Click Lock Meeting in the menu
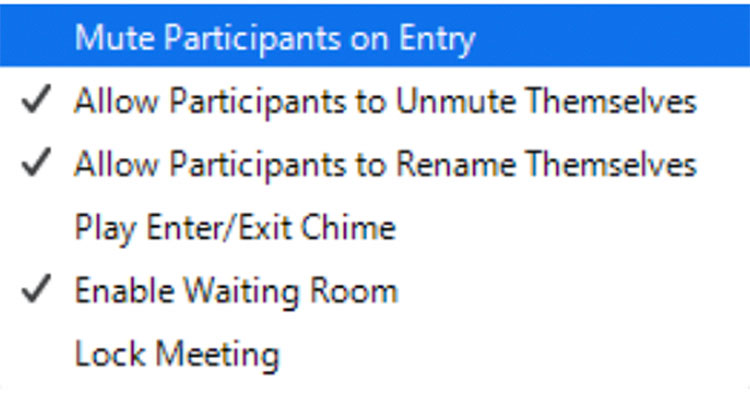Image resolution: width=750 pixels, height=404 pixels. (177, 354)
